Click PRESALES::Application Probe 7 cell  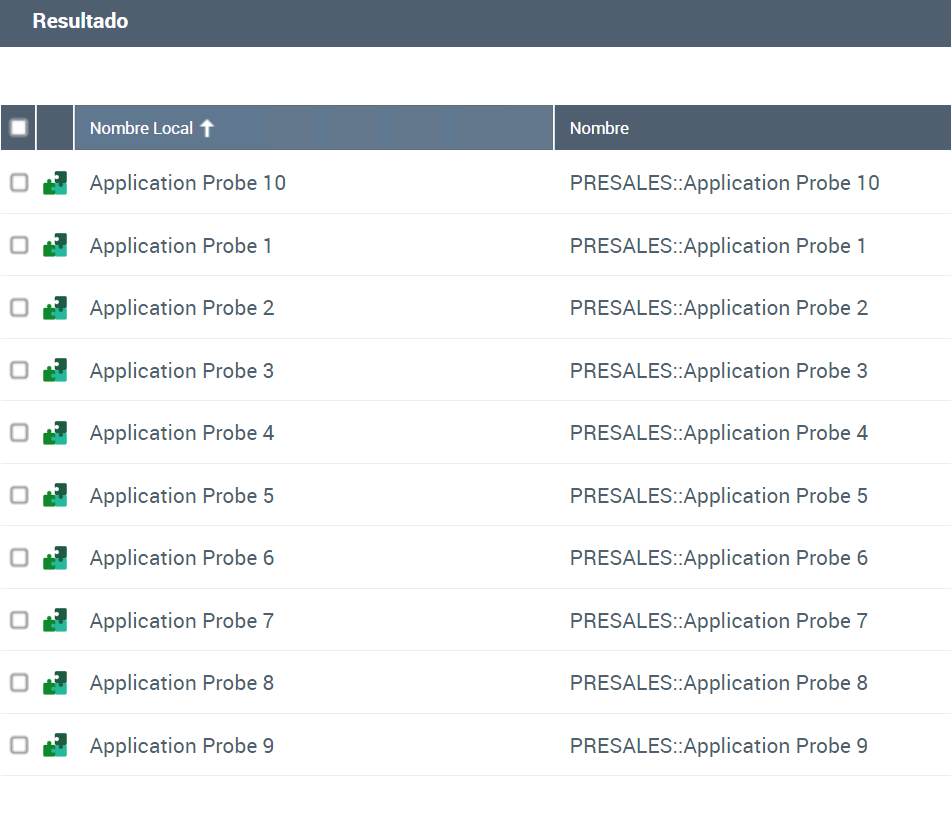click(x=719, y=621)
